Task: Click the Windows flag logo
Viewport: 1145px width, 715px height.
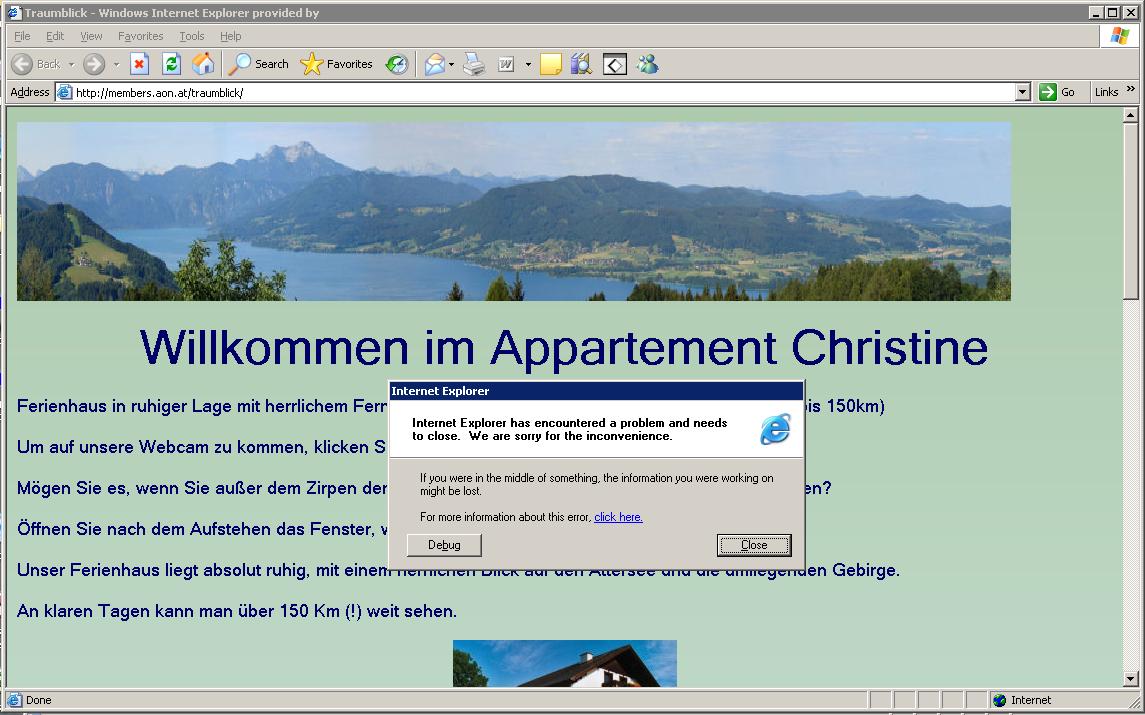Action: click(1119, 36)
